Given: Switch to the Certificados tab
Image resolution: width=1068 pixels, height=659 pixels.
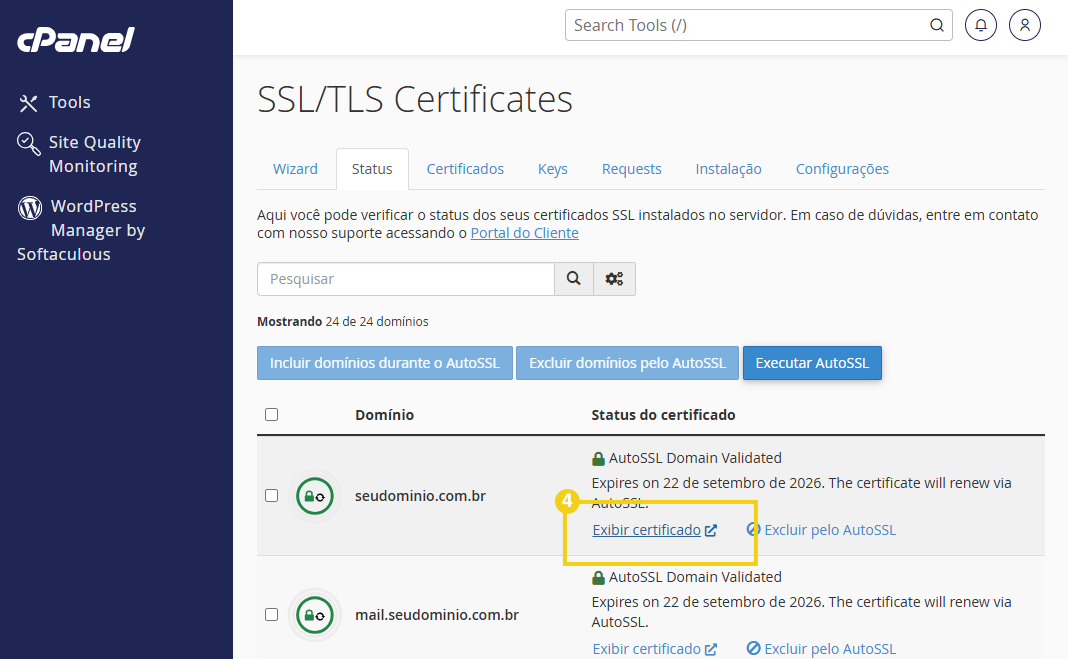Looking at the screenshot, I should [465, 169].
